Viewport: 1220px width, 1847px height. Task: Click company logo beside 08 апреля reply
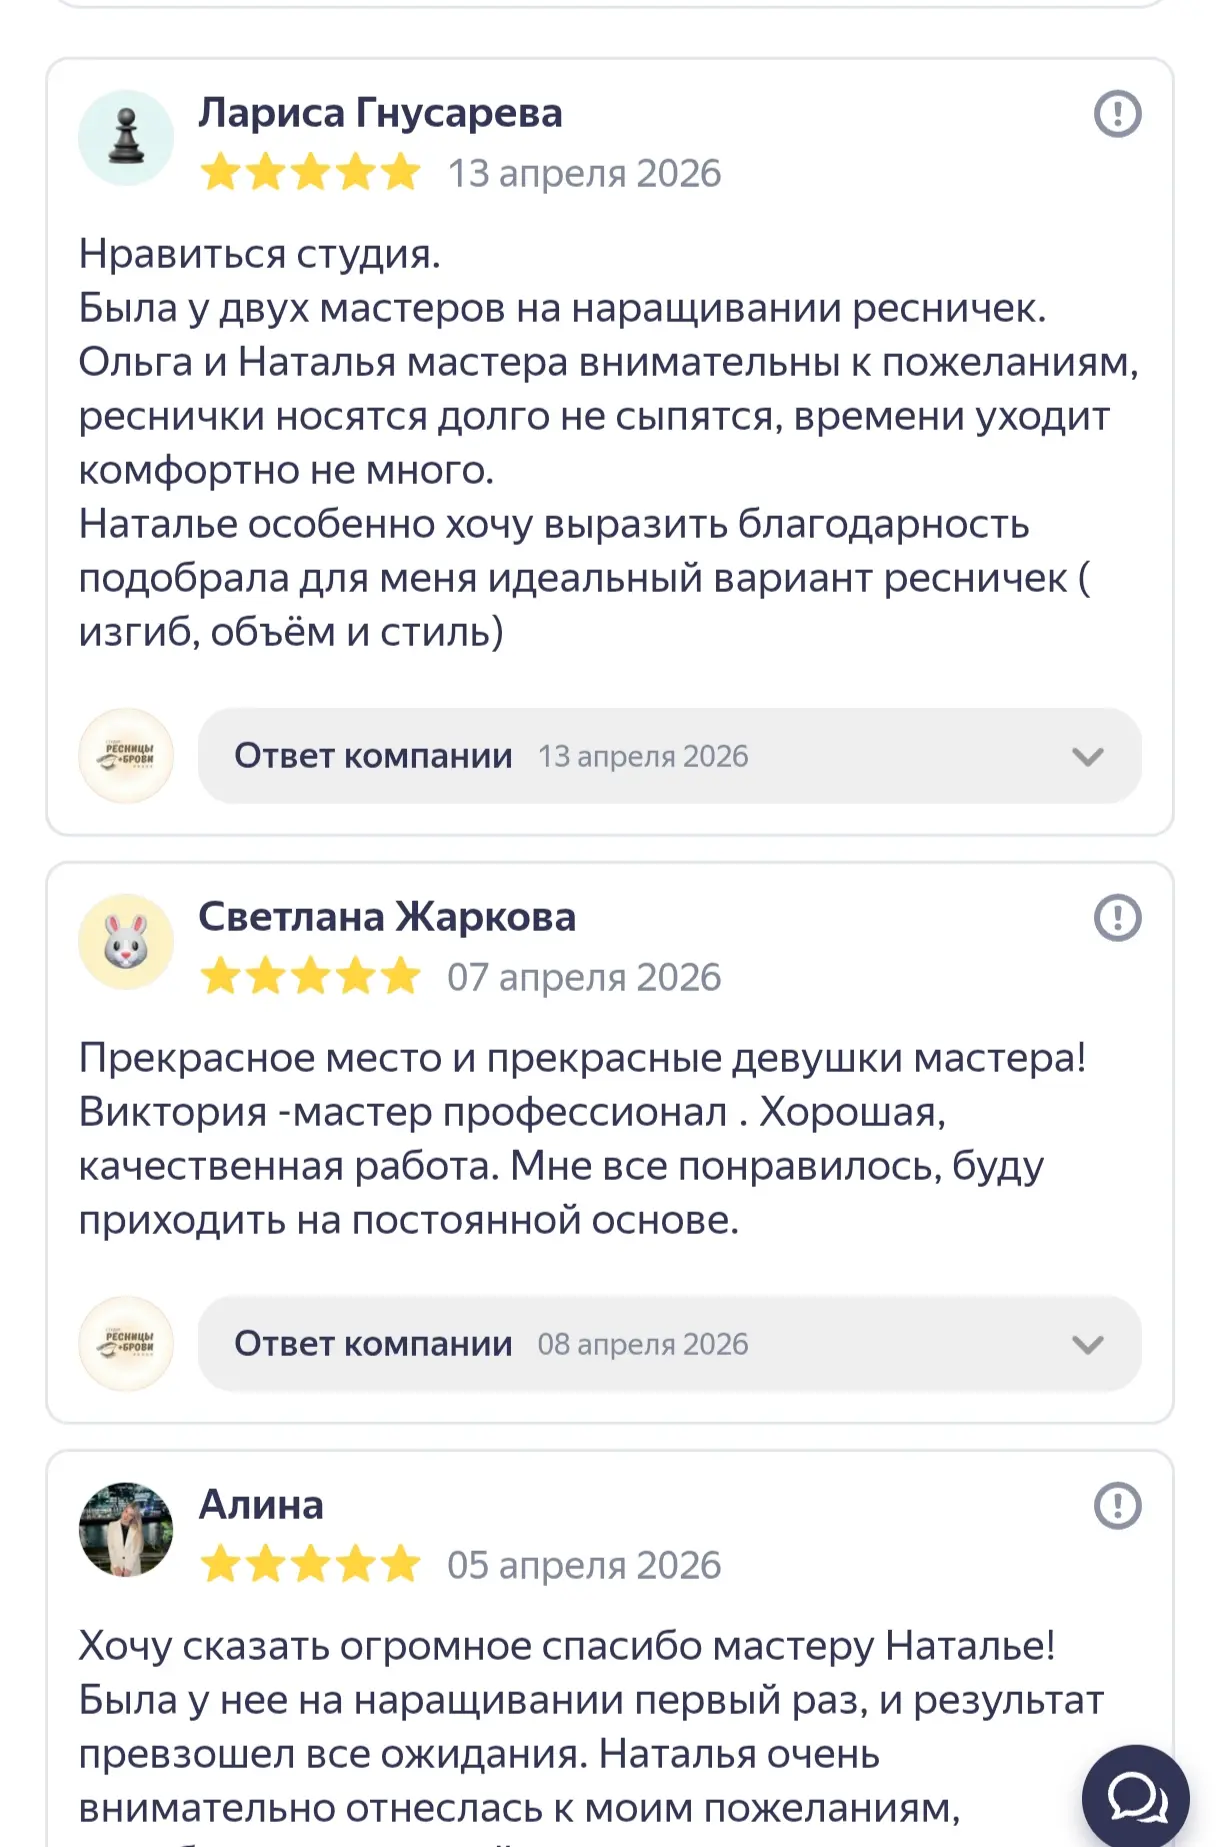tap(126, 1344)
